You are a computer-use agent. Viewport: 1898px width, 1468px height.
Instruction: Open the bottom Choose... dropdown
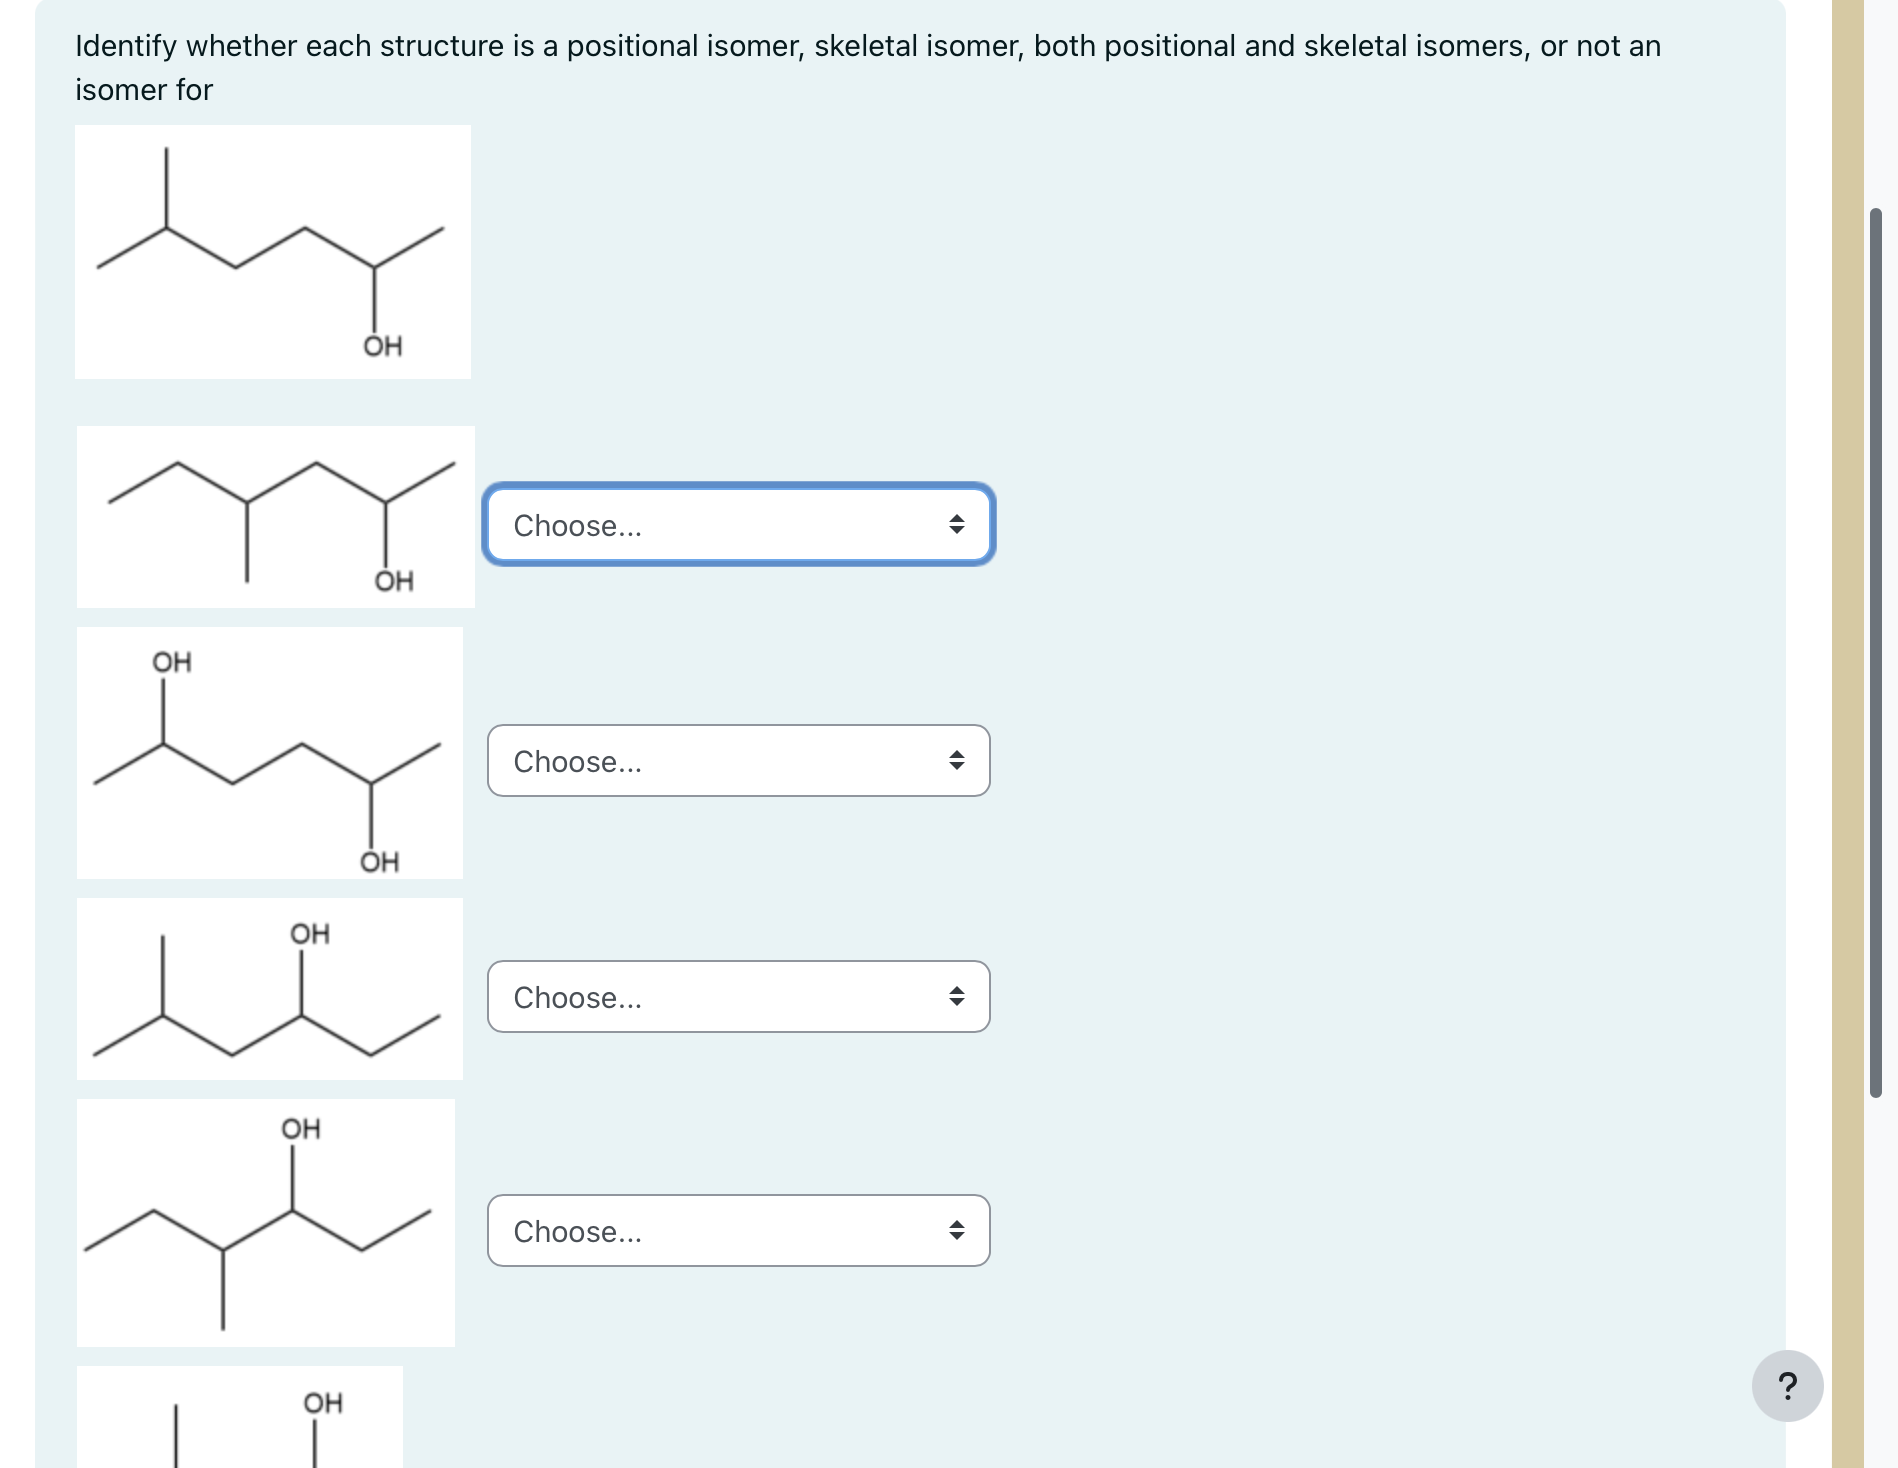738,1231
